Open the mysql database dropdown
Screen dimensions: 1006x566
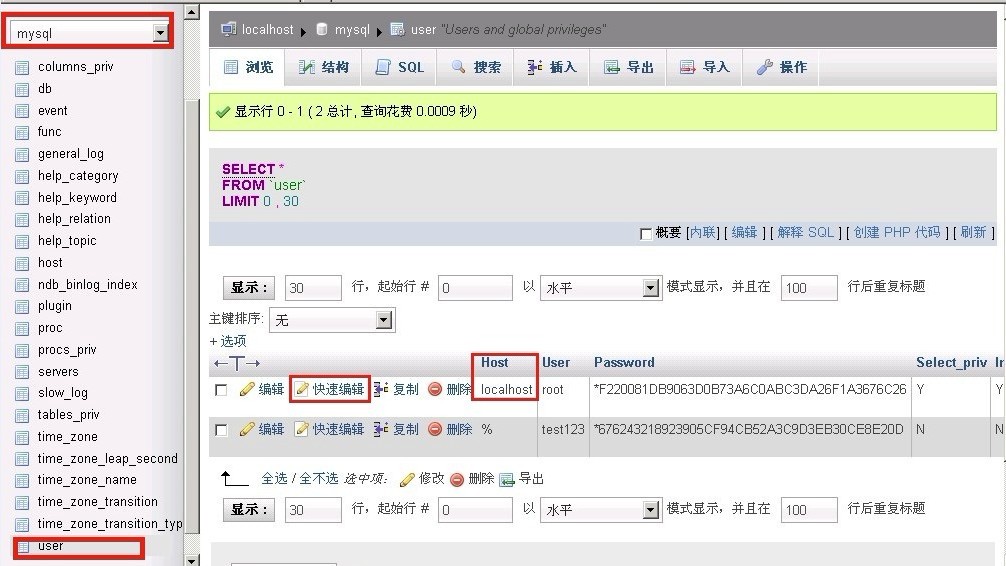pos(160,33)
